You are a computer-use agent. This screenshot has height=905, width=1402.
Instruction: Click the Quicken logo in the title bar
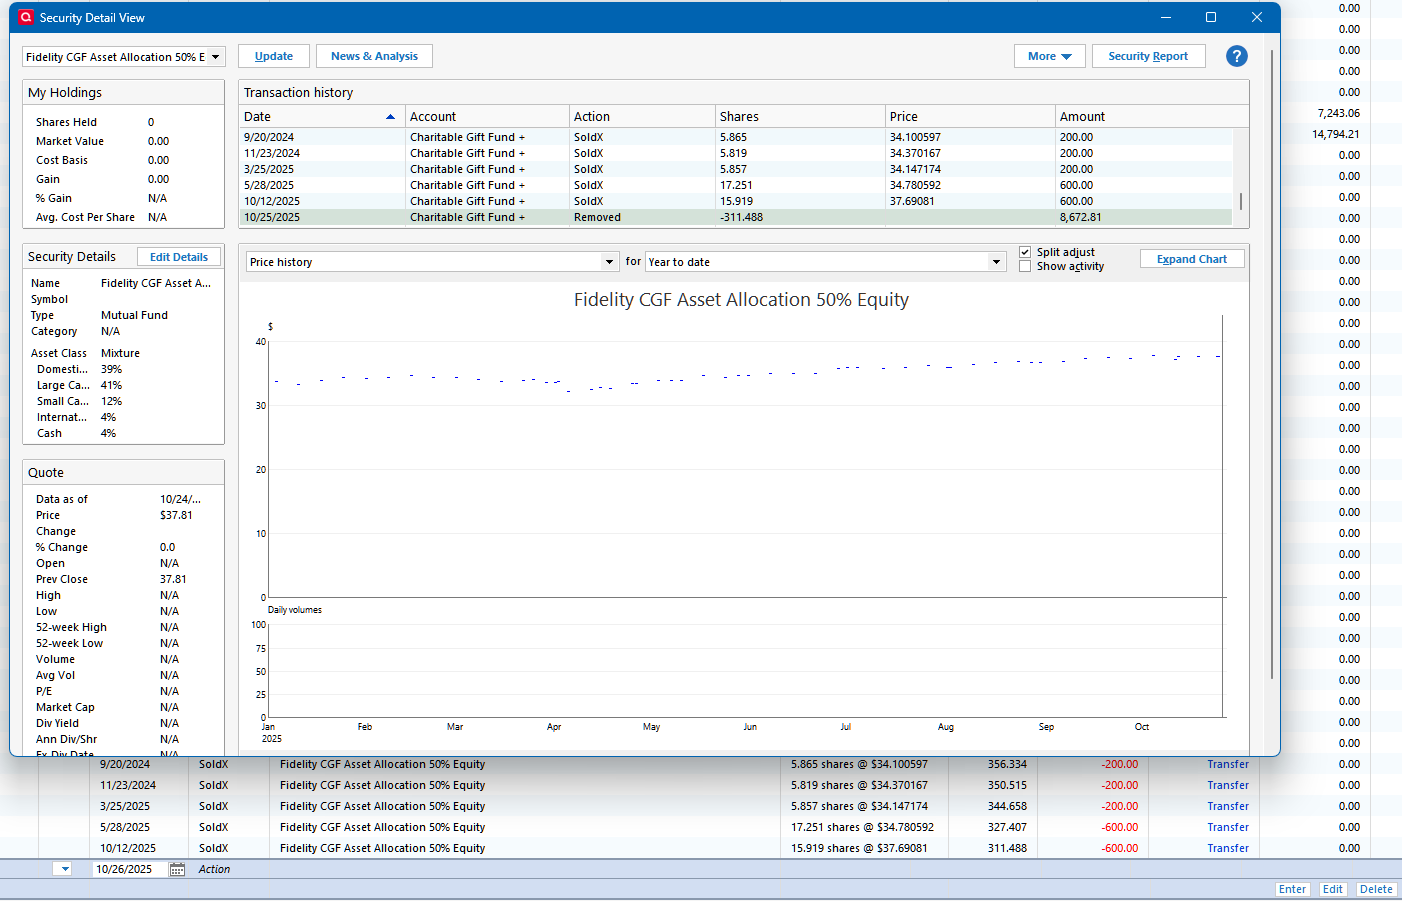click(x=26, y=17)
